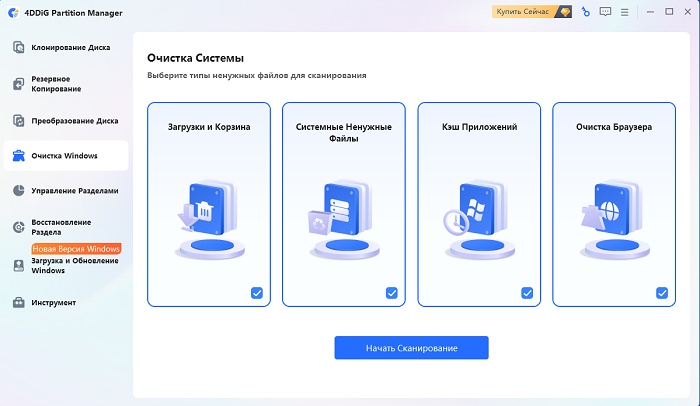
Task: Click the Новая Версия Windows badge
Action: point(76,249)
